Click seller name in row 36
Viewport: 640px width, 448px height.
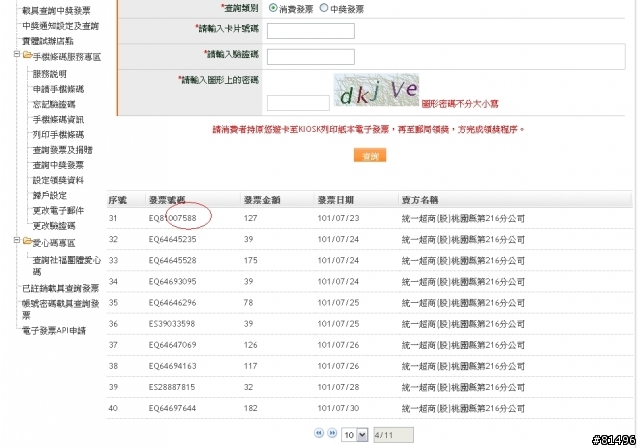click(463, 324)
